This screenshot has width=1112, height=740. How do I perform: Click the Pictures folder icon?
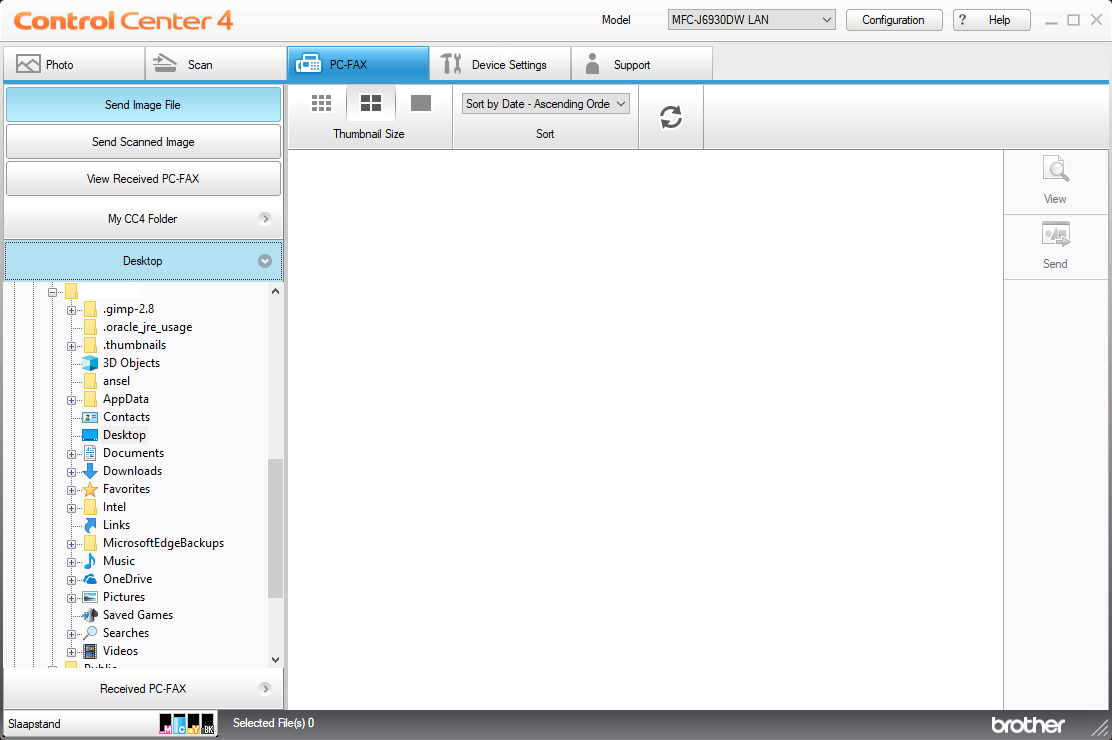tap(90, 597)
